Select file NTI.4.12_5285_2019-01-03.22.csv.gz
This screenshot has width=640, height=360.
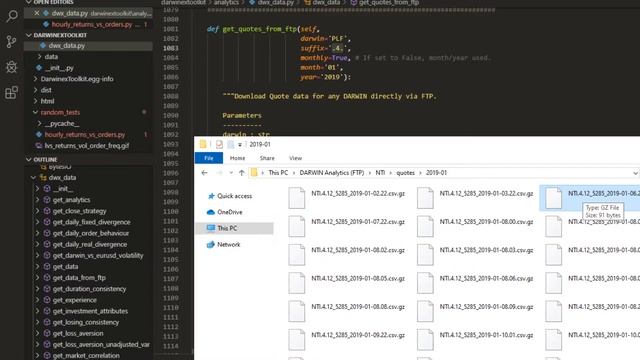point(476,198)
